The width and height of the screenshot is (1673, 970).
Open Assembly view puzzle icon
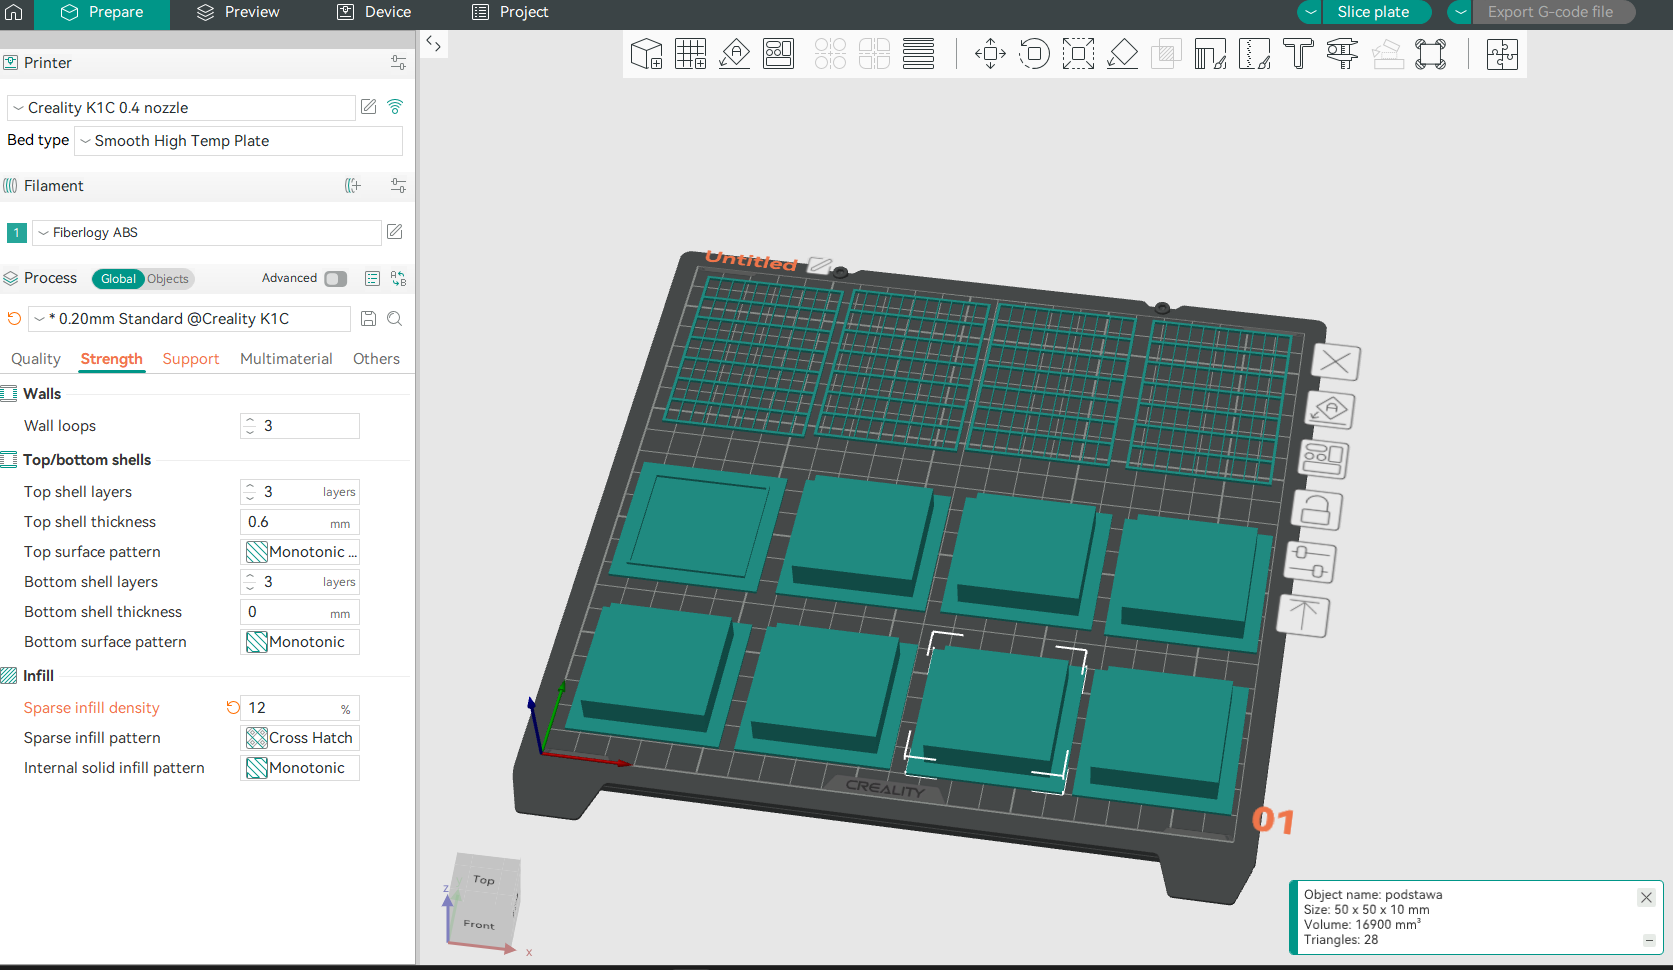click(1502, 53)
